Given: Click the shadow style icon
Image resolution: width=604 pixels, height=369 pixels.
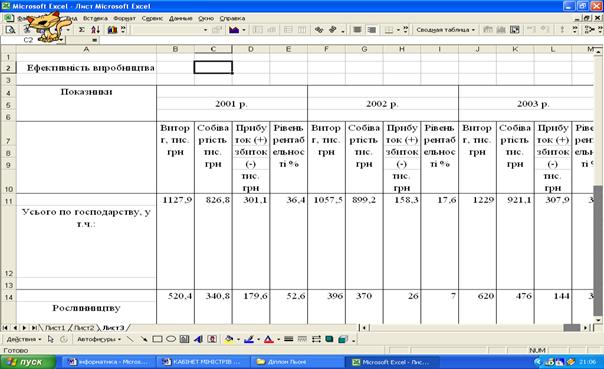Looking at the screenshot, I should [329, 339].
